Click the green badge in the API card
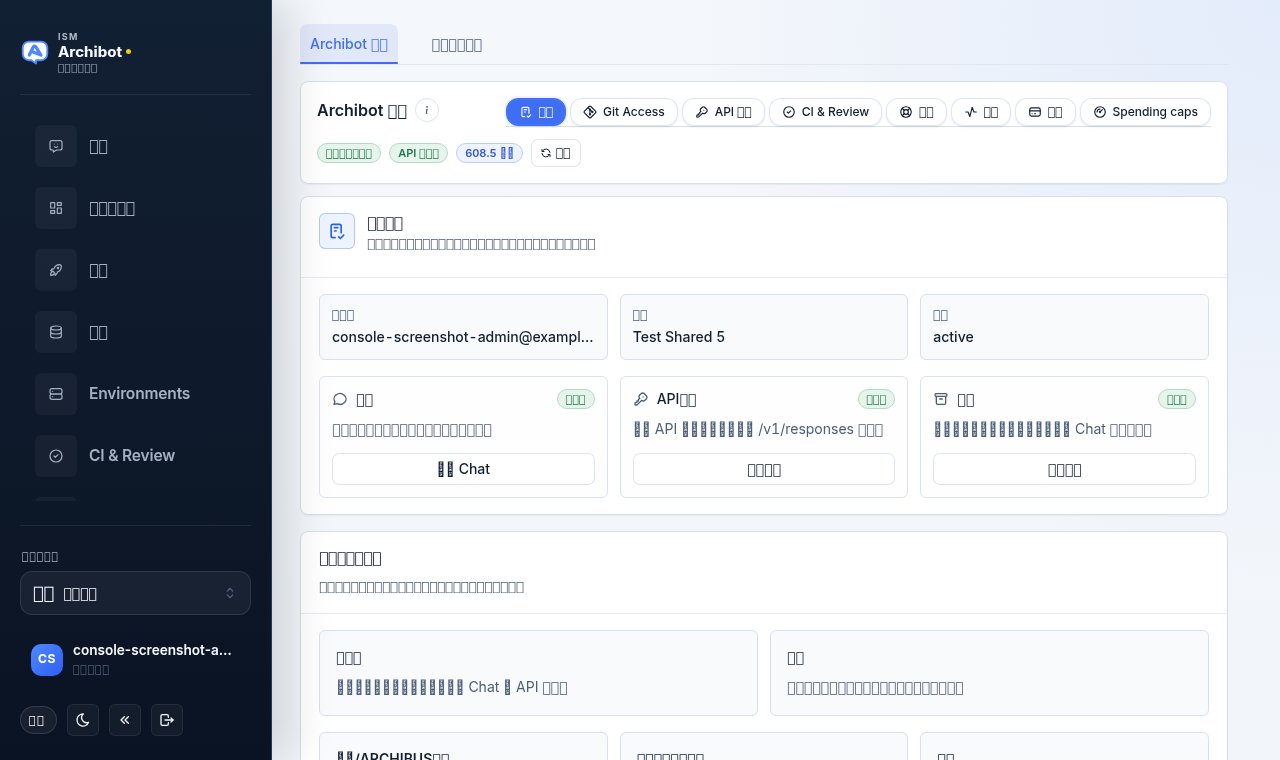This screenshot has width=1280, height=760. (x=876, y=399)
